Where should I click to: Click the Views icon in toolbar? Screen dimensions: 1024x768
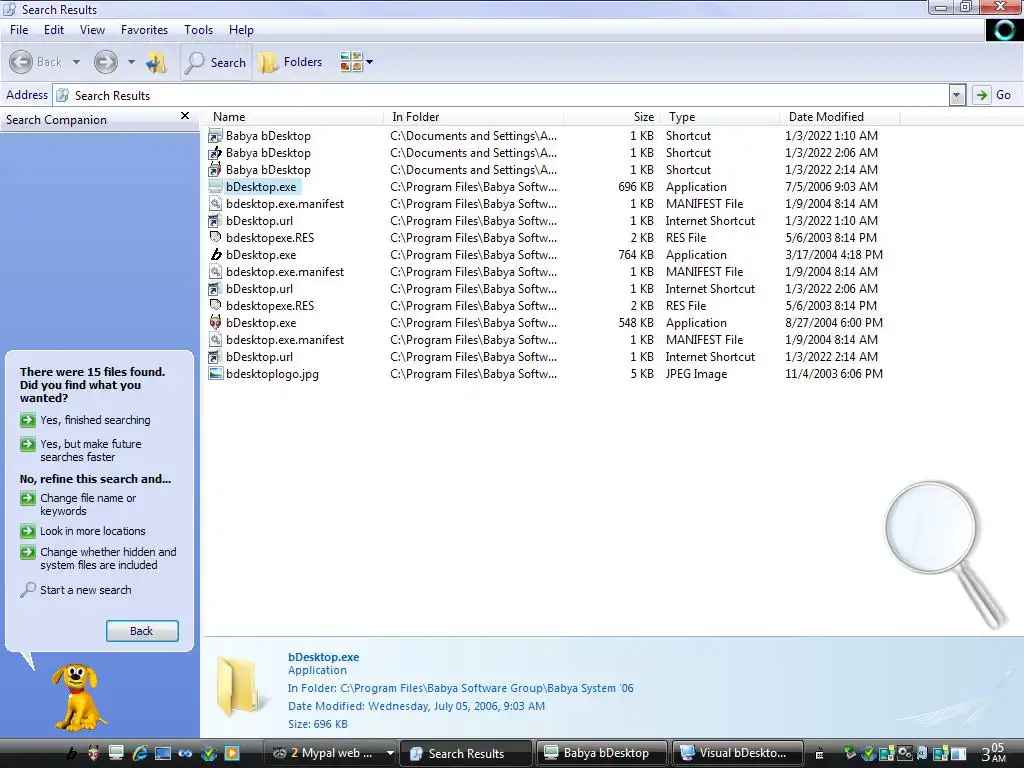pos(351,62)
